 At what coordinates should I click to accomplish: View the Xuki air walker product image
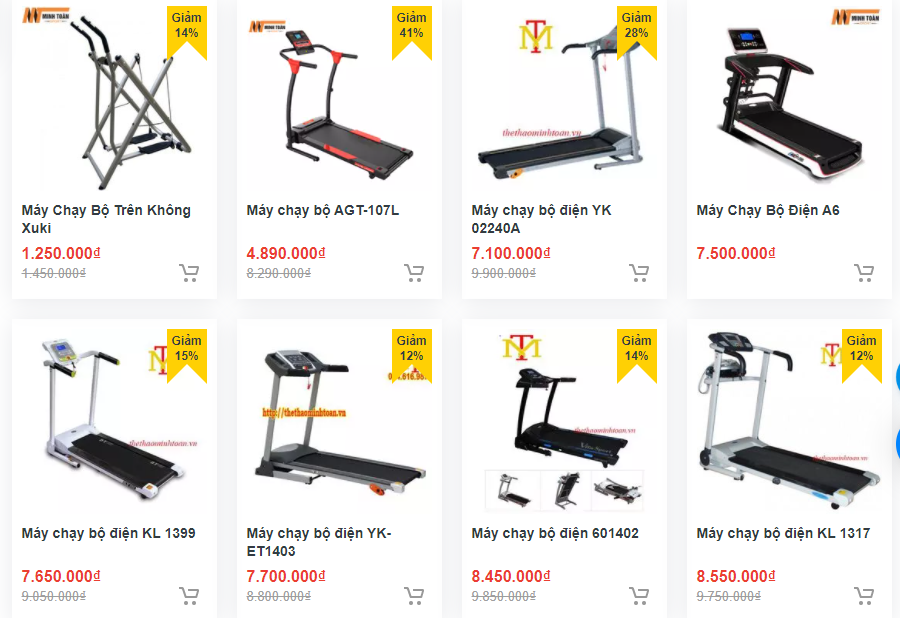114,98
